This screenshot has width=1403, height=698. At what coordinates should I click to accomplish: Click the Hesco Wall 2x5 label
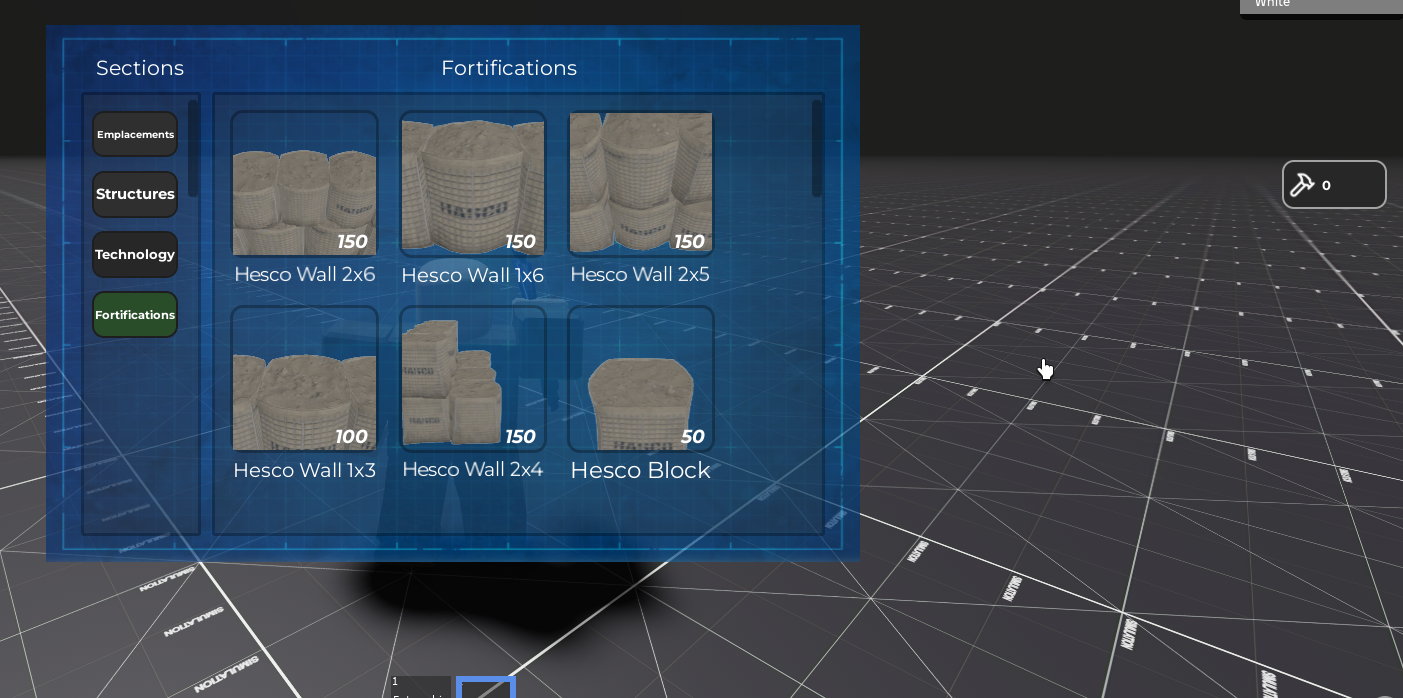pos(640,274)
